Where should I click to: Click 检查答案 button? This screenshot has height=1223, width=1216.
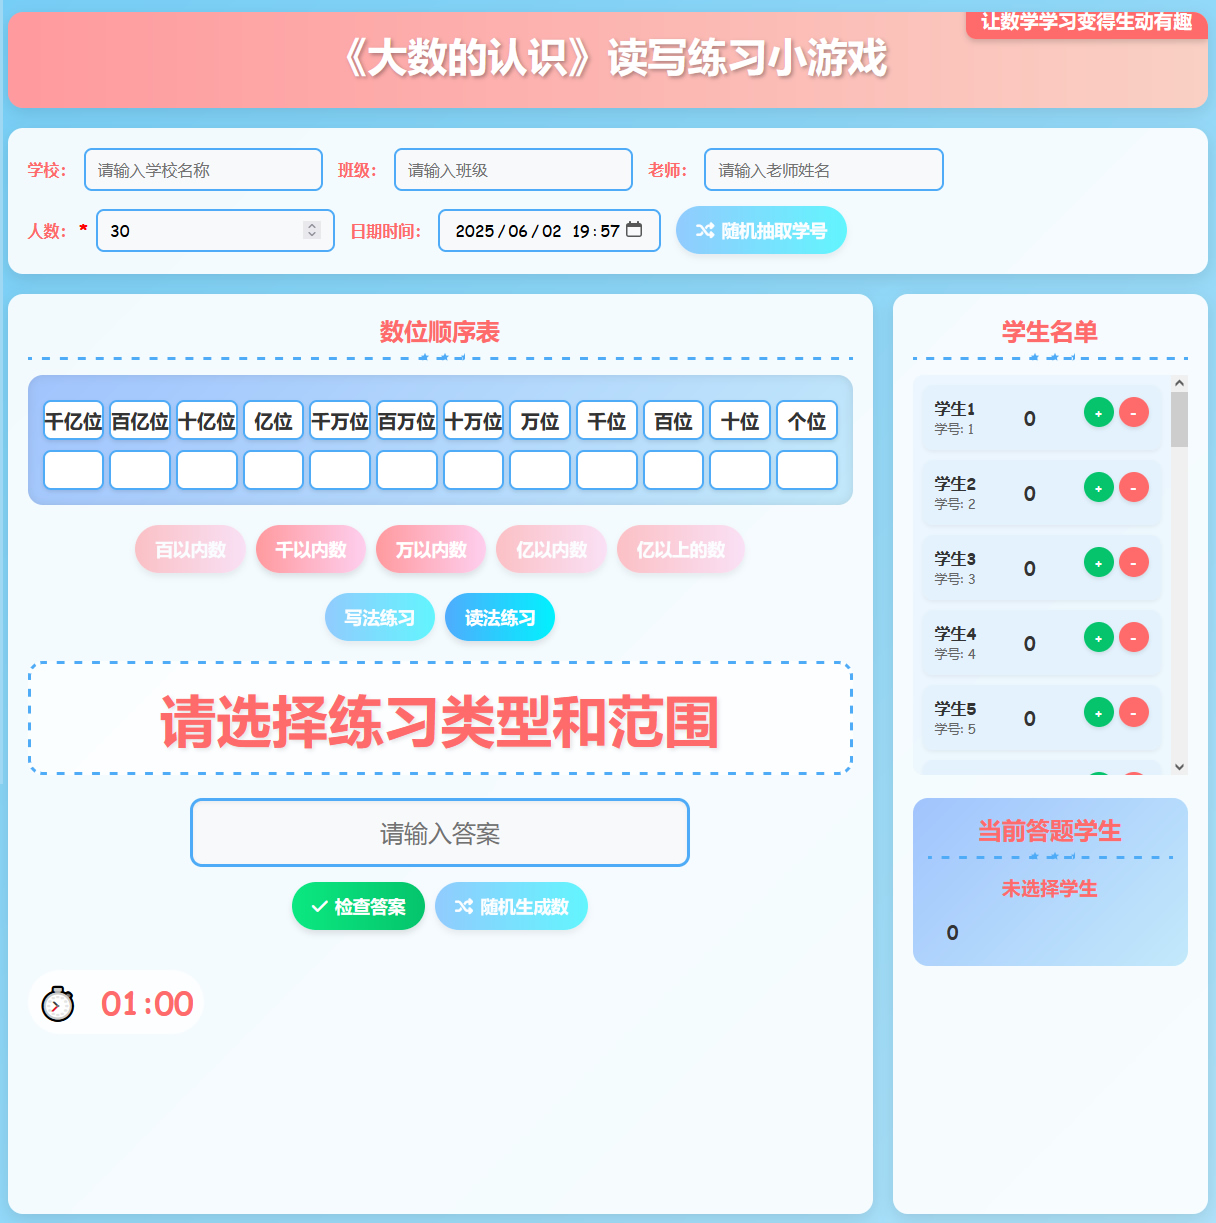point(358,906)
